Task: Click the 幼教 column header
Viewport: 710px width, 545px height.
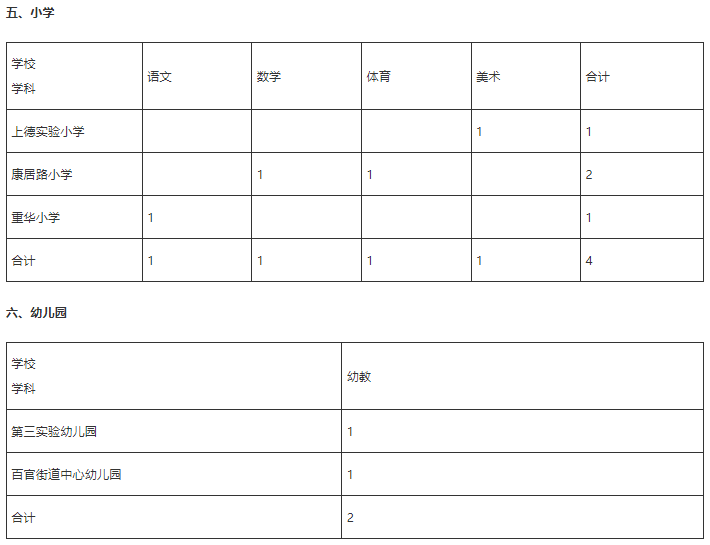Action: (359, 376)
